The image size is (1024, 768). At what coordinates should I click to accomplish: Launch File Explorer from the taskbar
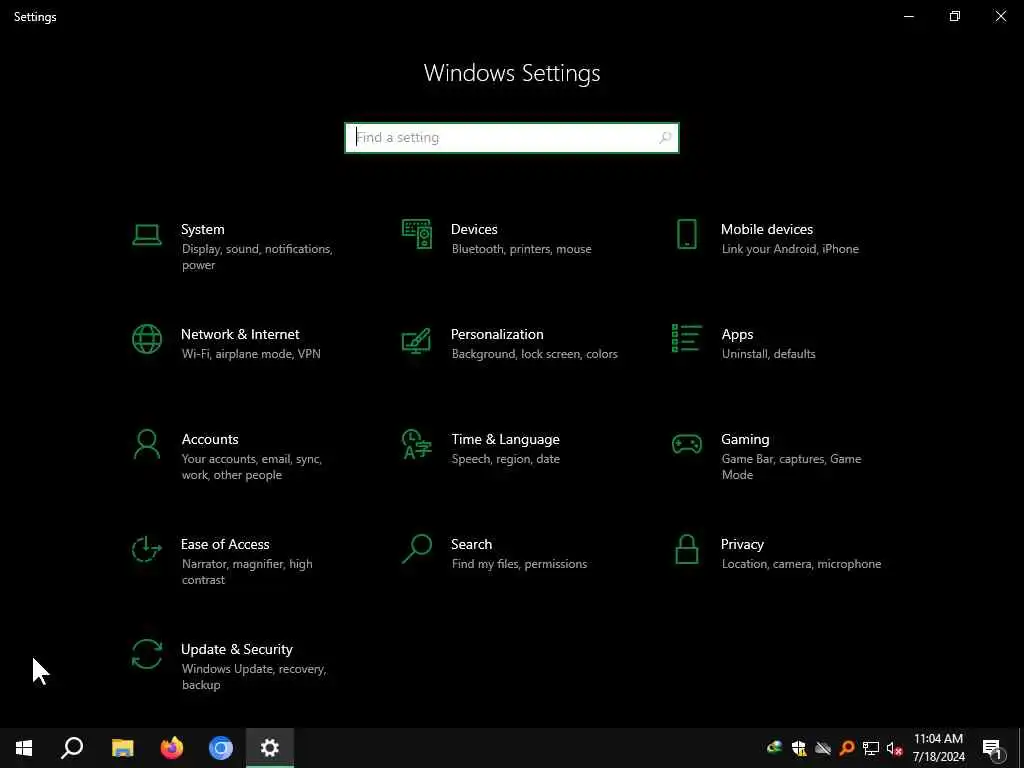122,748
